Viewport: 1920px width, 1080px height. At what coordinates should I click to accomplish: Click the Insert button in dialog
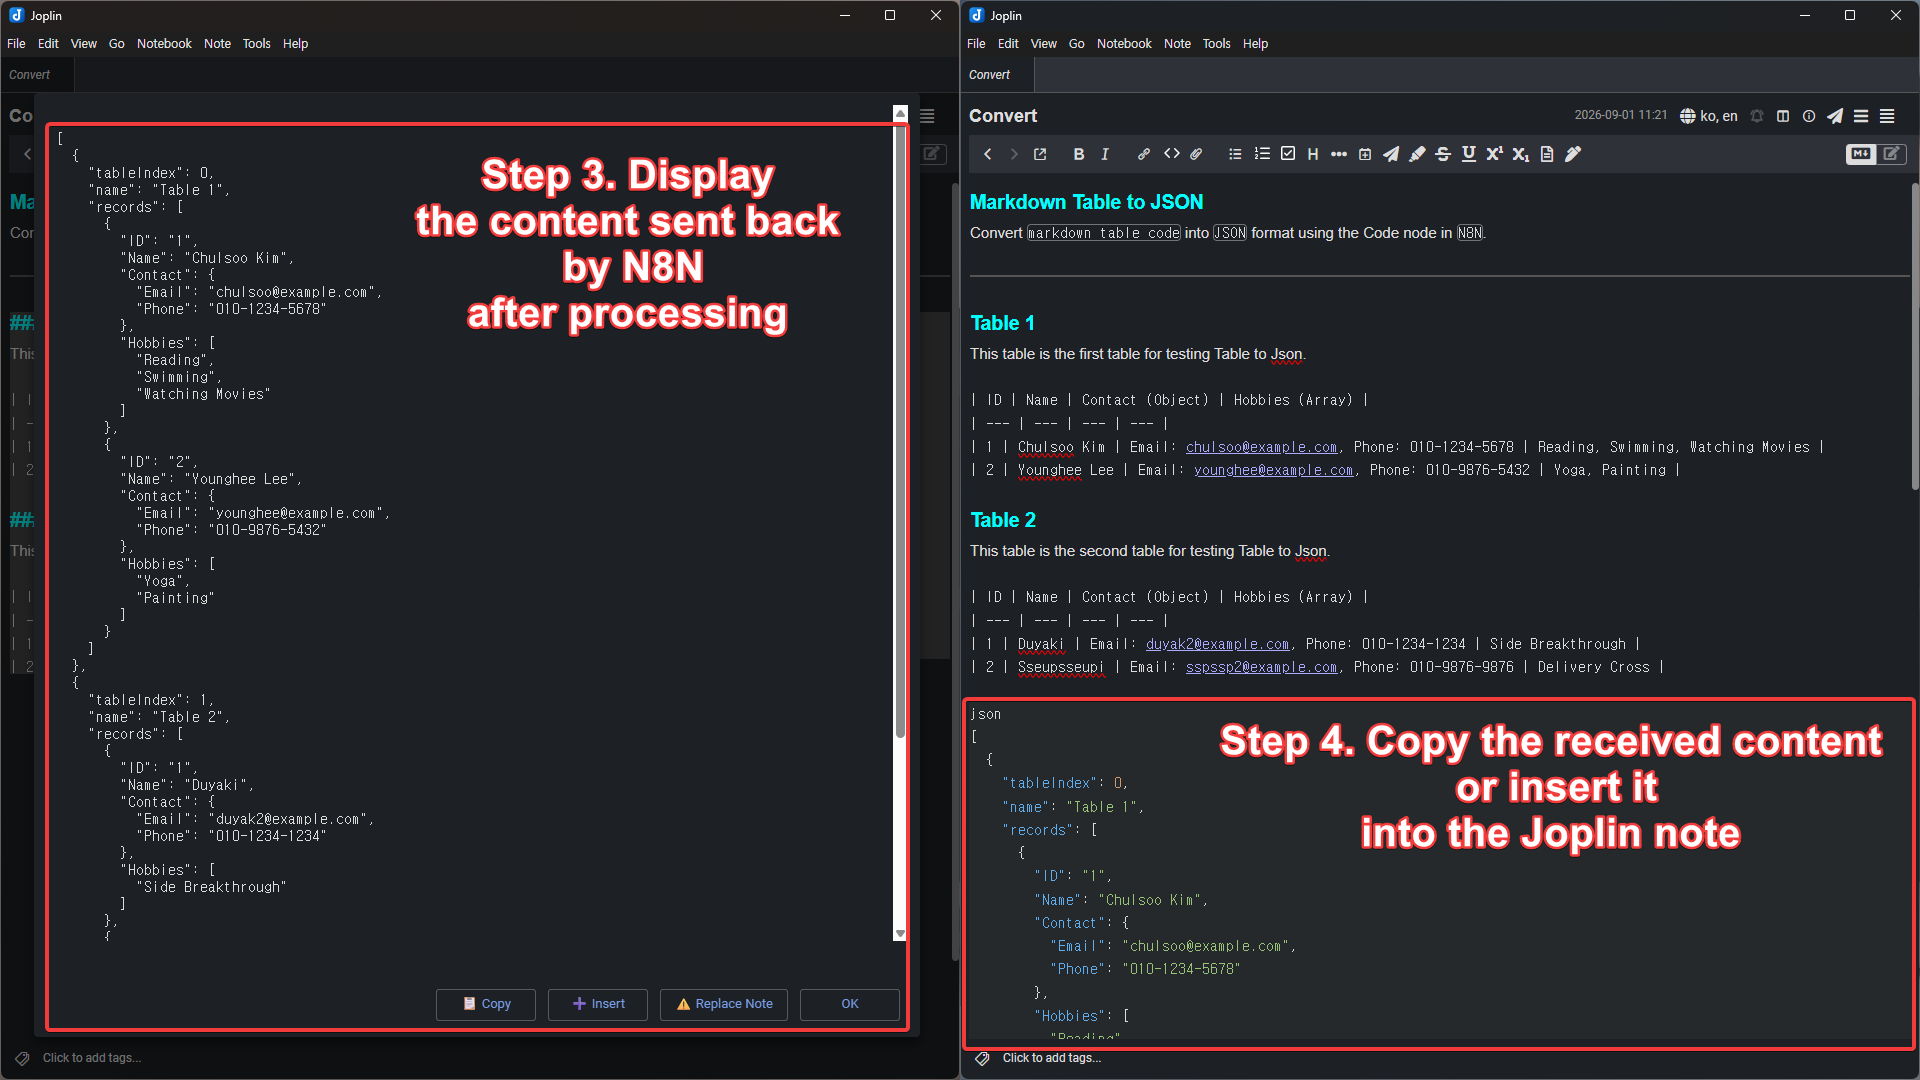click(598, 1004)
